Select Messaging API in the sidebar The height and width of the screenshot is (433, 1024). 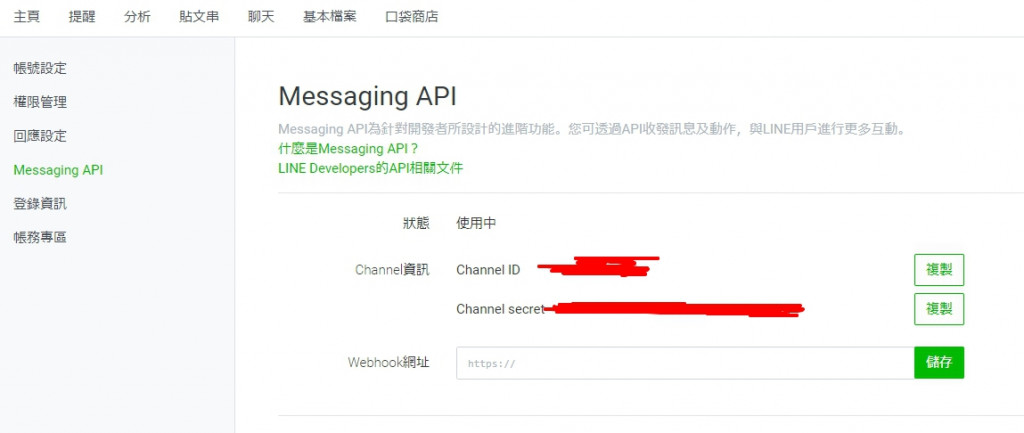pyautogui.click(x=58, y=170)
